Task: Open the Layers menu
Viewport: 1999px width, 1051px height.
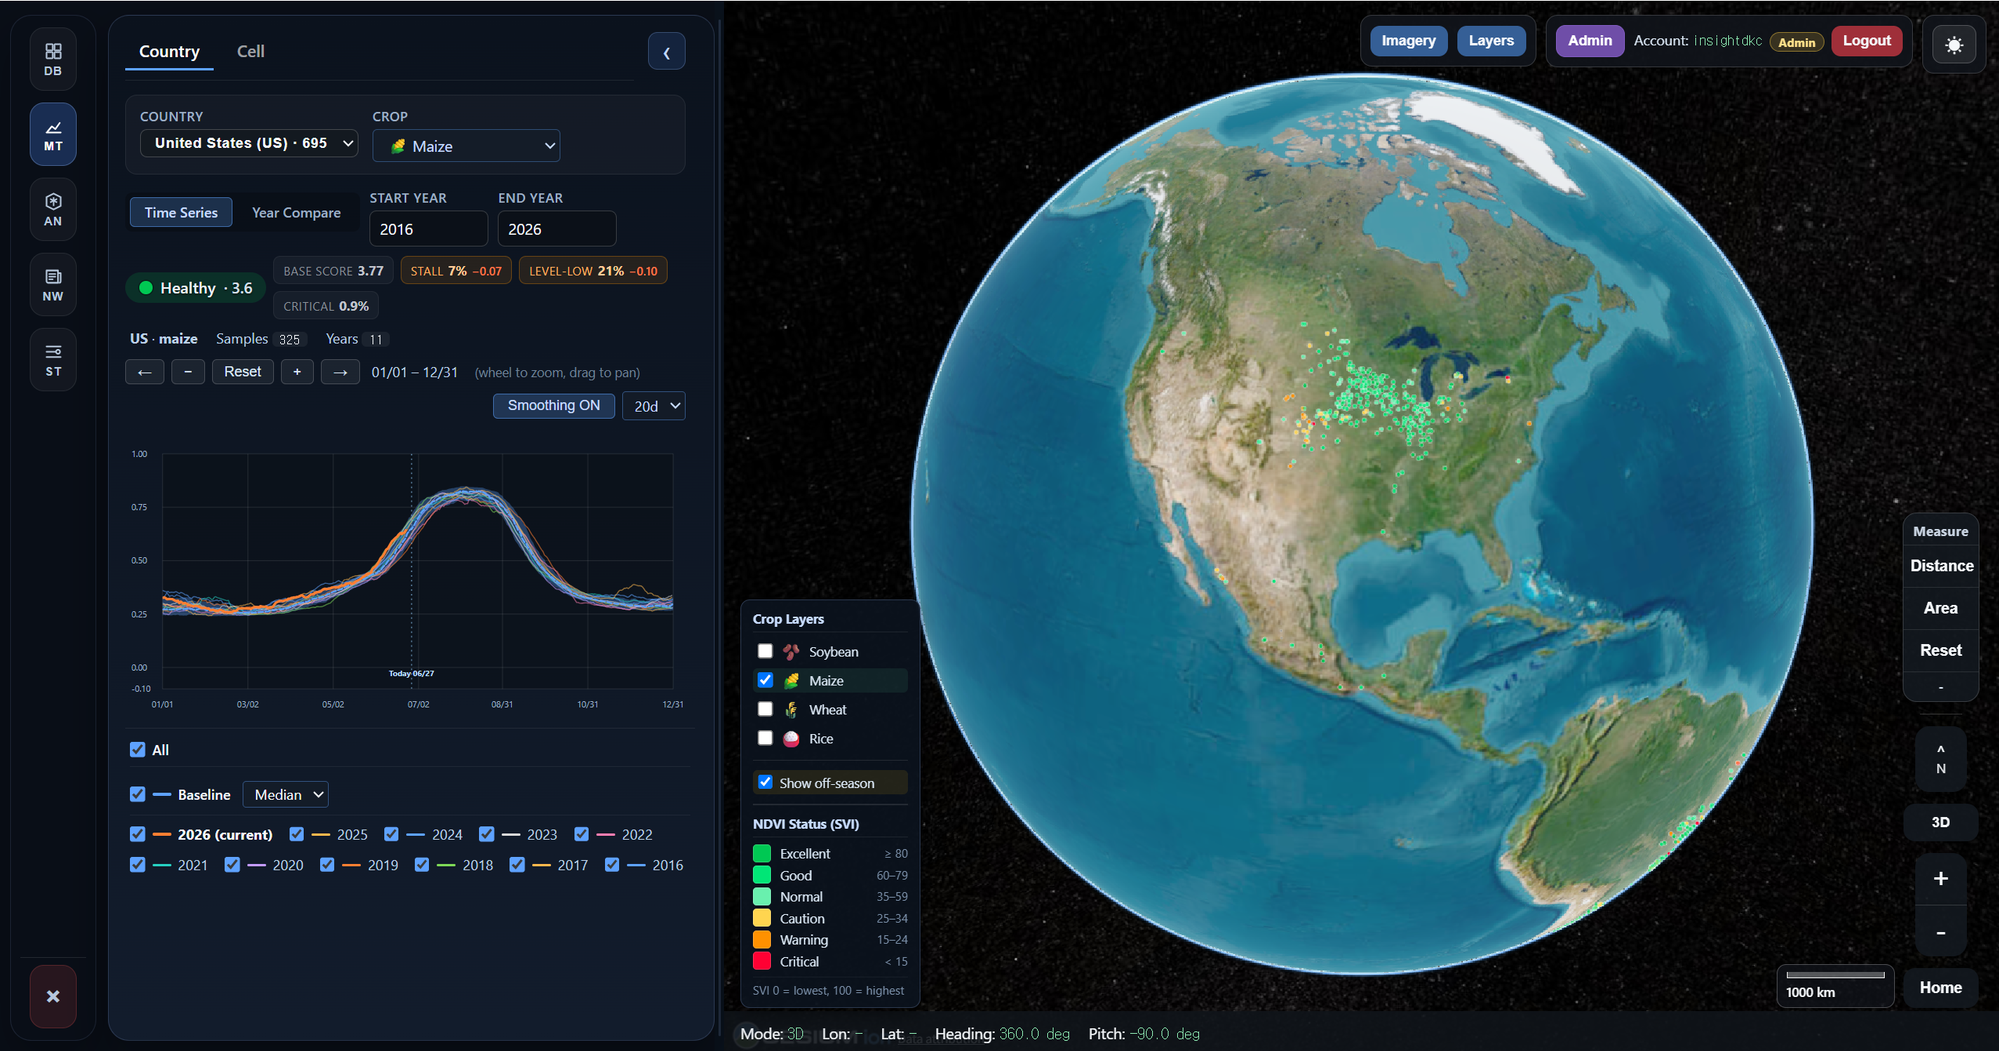Action: 1491,41
